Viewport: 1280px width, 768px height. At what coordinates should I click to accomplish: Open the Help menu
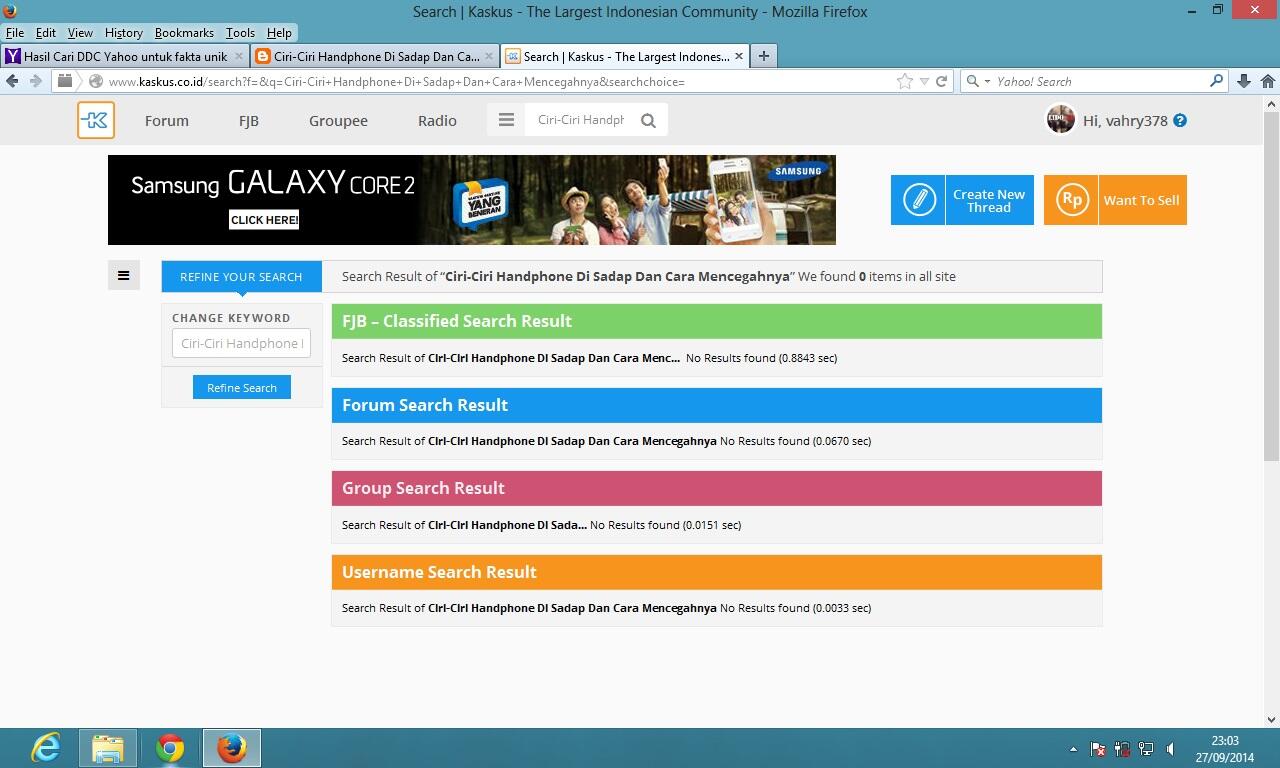[x=279, y=33]
